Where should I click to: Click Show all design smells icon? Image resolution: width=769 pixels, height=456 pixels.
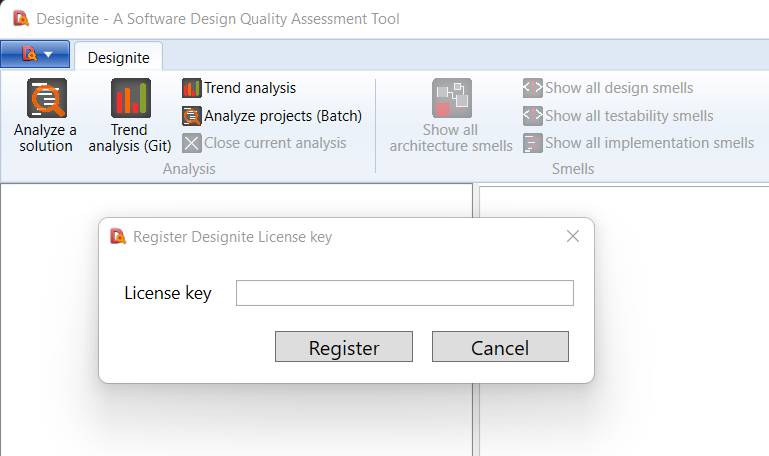click(533, 88)
